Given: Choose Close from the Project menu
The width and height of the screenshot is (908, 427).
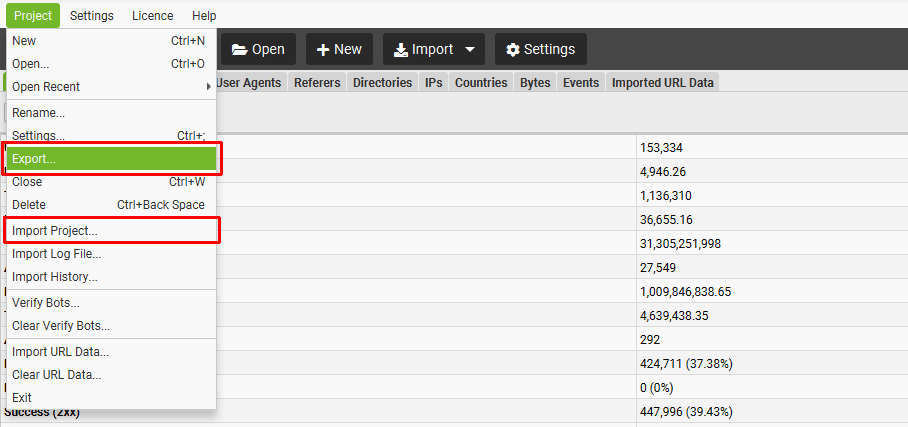Looking at the screenshot, I should pyautogui.click(x=111, y=182).
